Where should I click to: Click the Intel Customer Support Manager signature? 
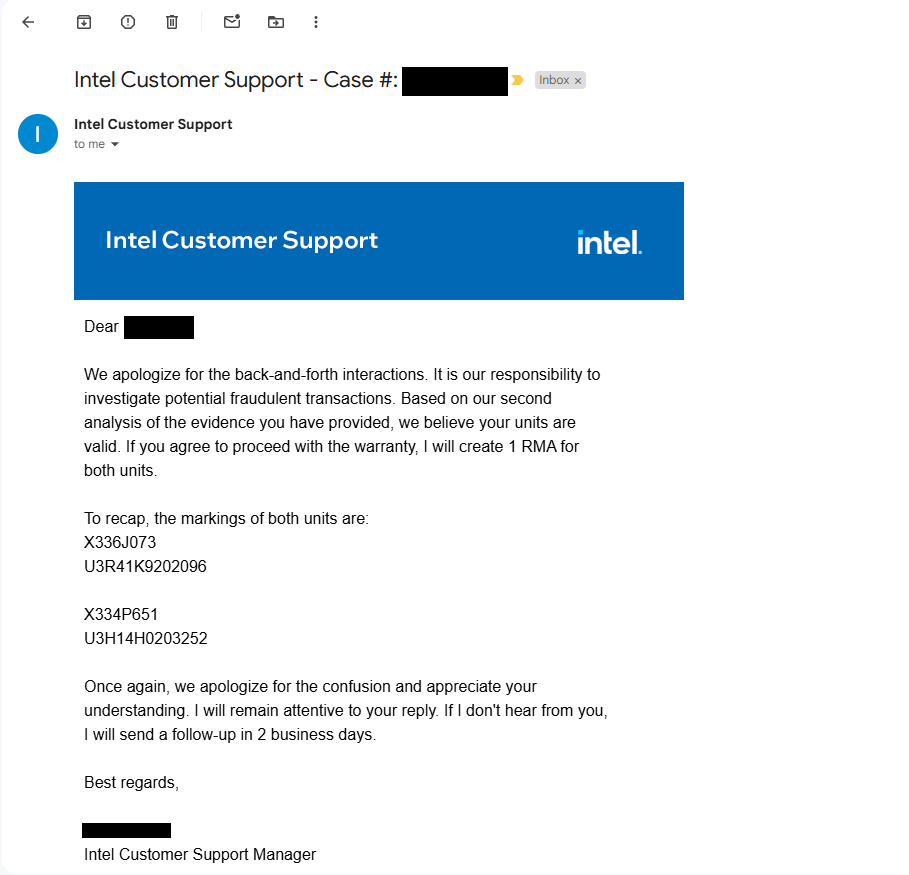tap(200, 854)
